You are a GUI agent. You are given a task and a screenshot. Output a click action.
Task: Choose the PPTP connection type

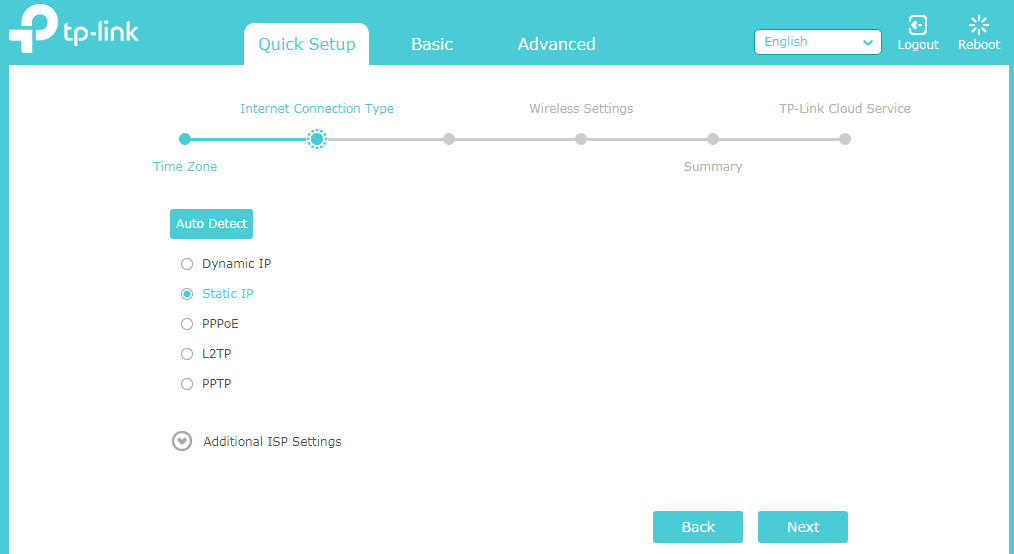187,384
